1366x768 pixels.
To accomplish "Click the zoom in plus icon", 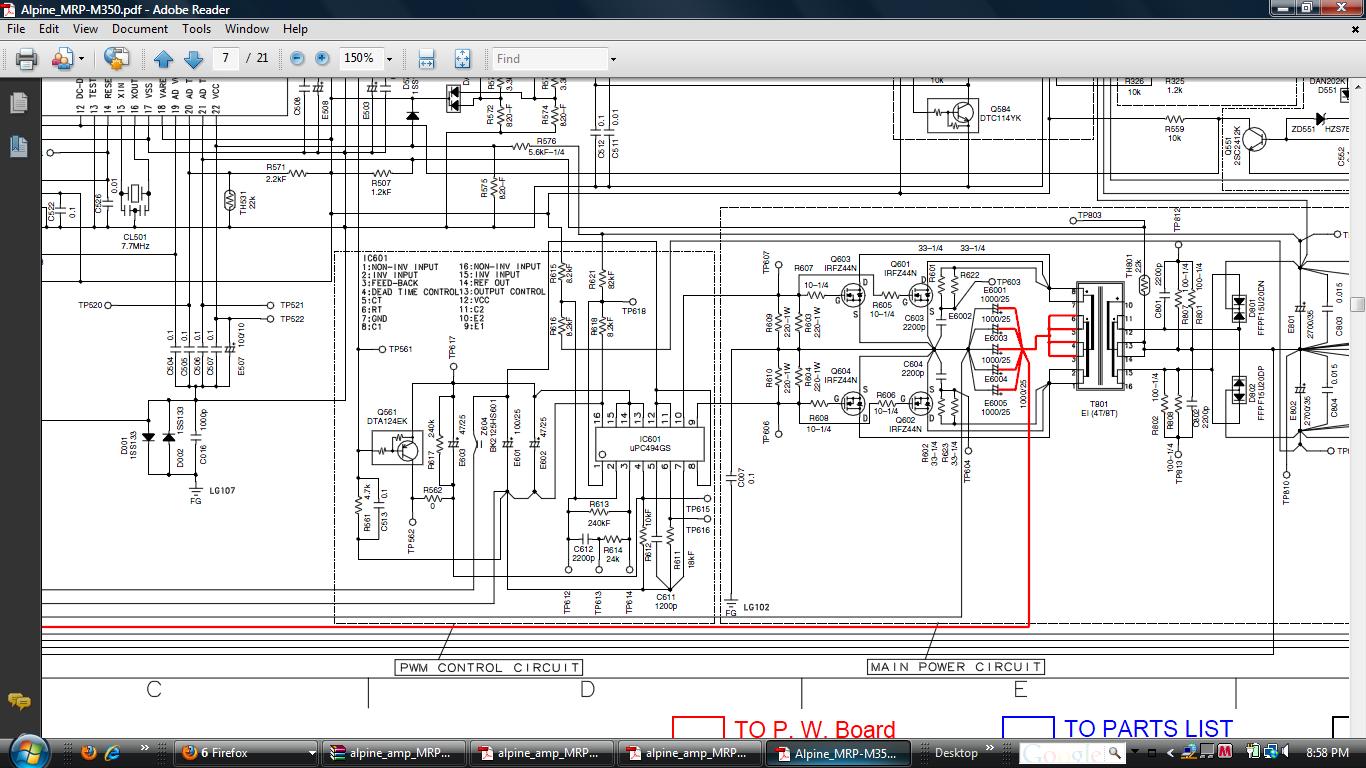I will (322, 59).
